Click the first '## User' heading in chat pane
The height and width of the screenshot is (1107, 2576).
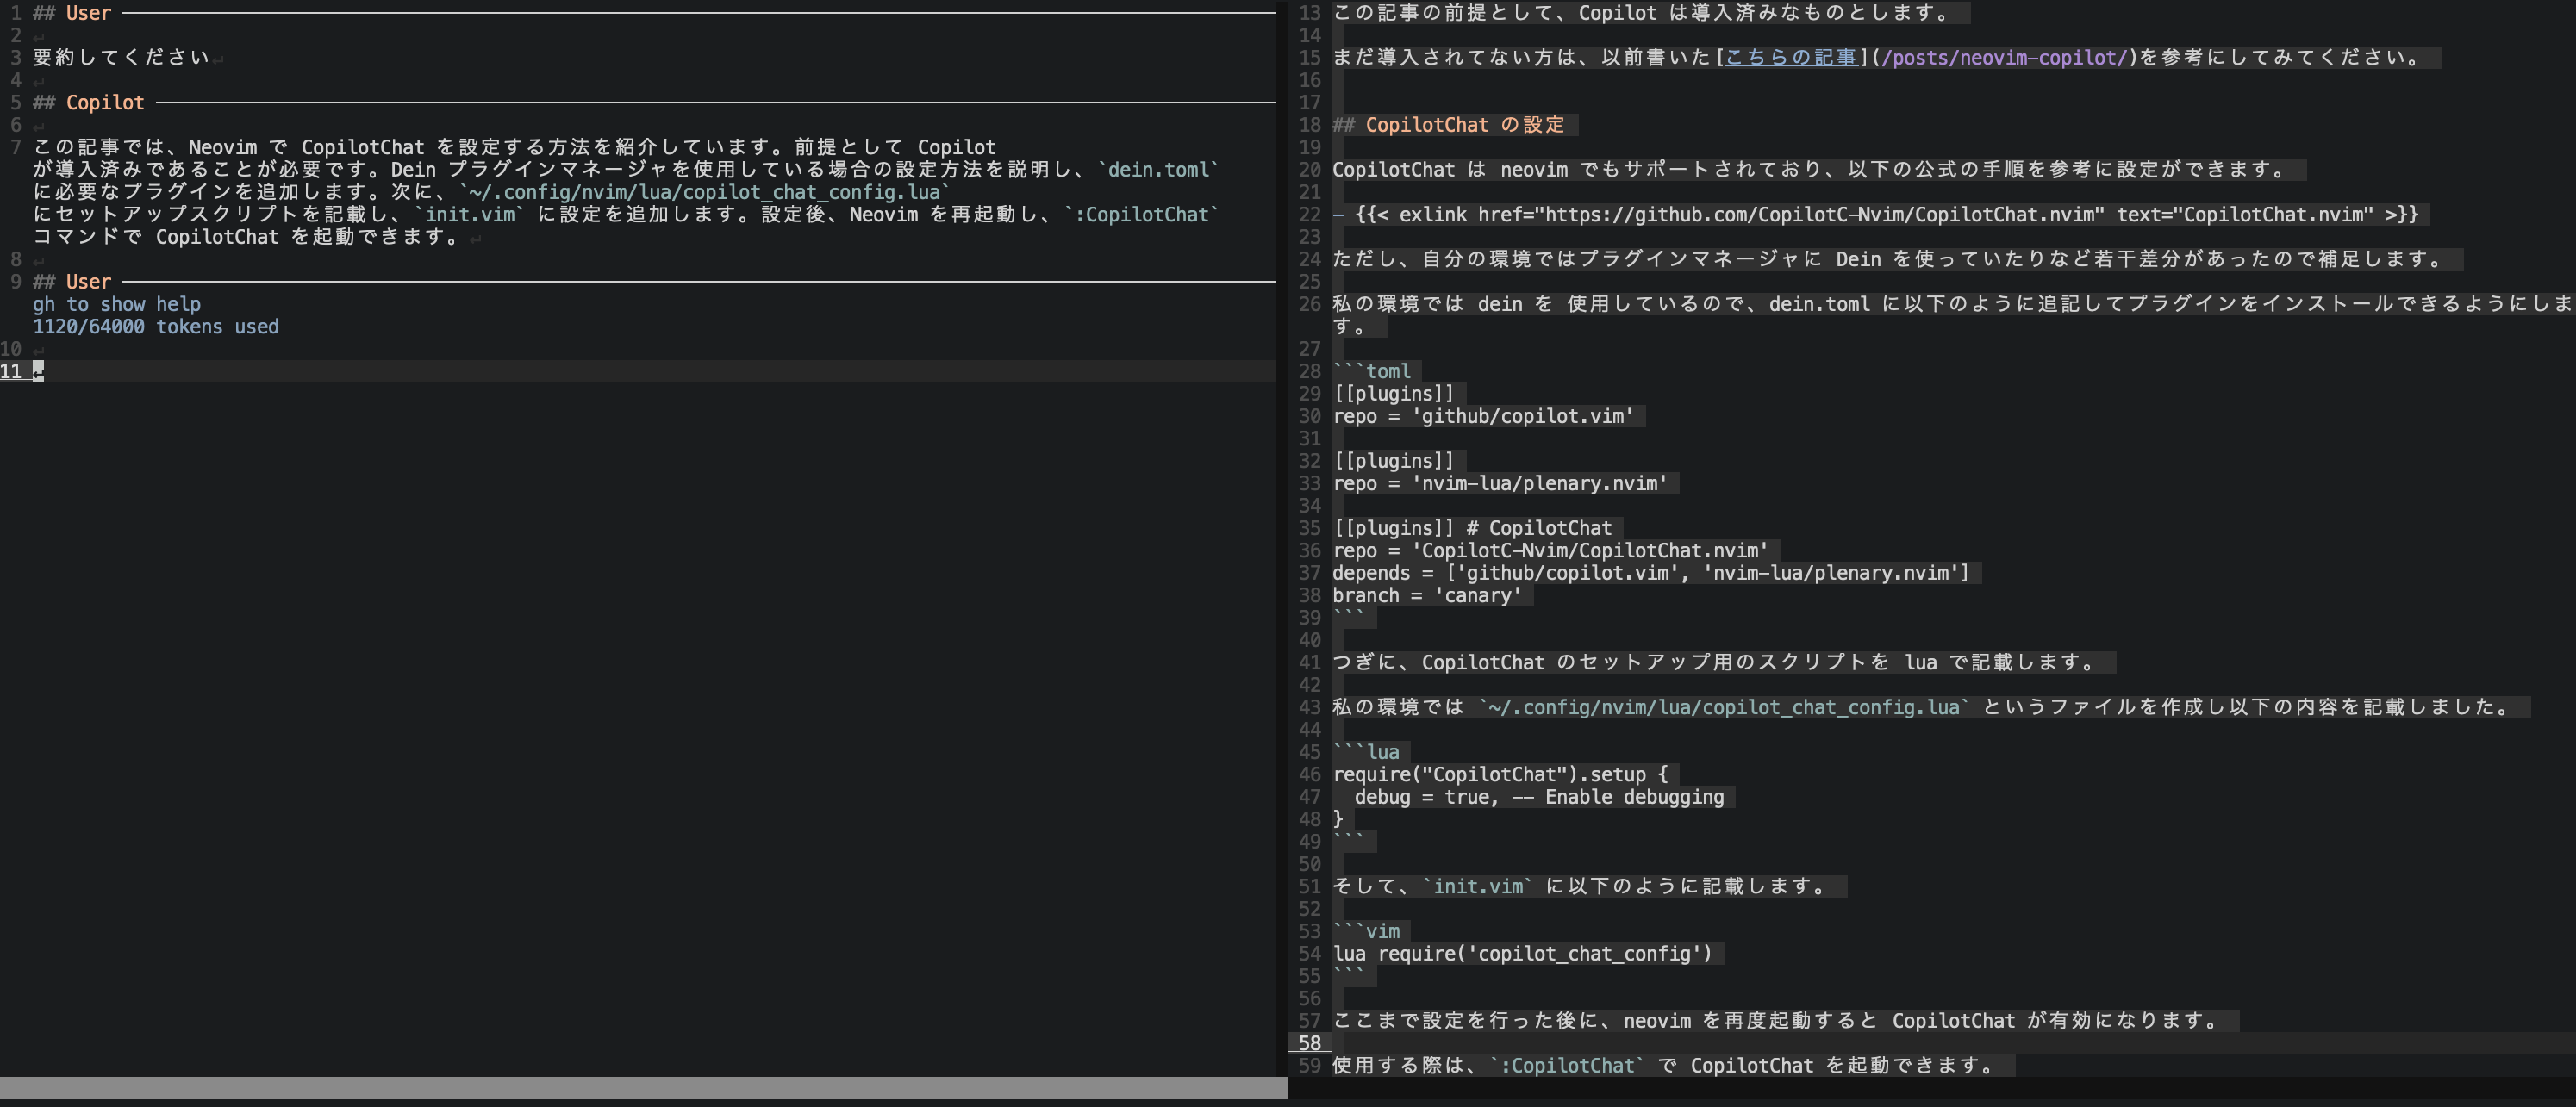[71, 13]
